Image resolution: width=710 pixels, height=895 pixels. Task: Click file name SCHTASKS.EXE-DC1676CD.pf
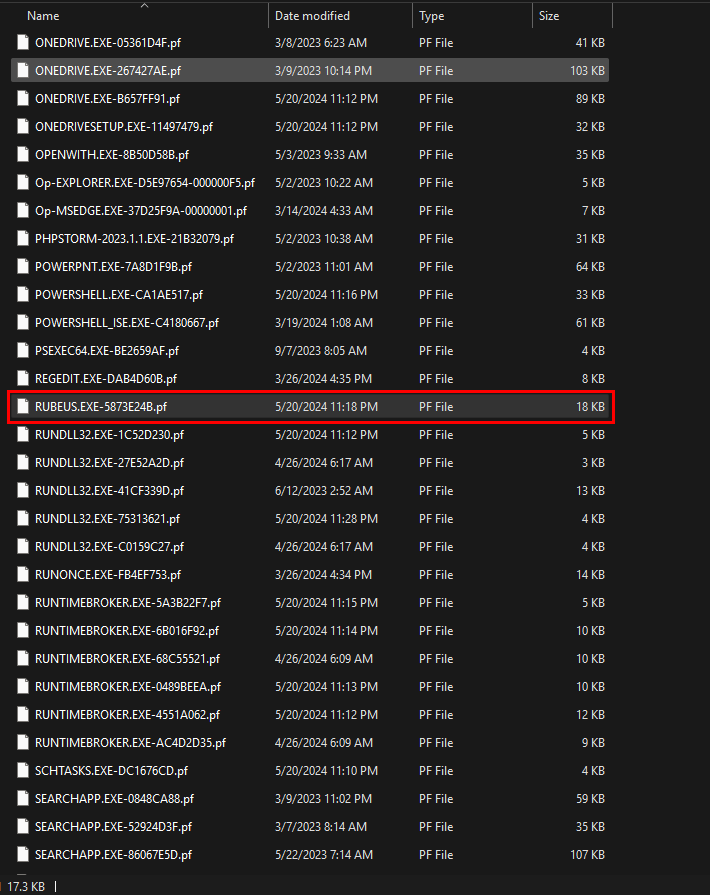click(x=111, y=770)
